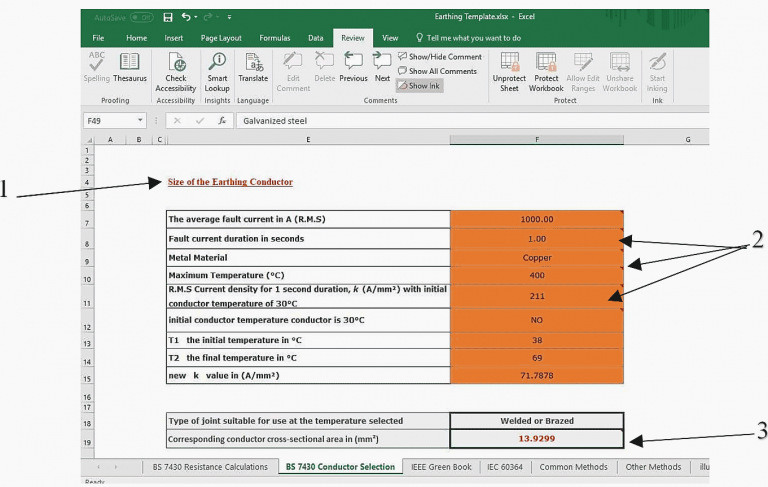Select the Review ribbon tab

353,38
